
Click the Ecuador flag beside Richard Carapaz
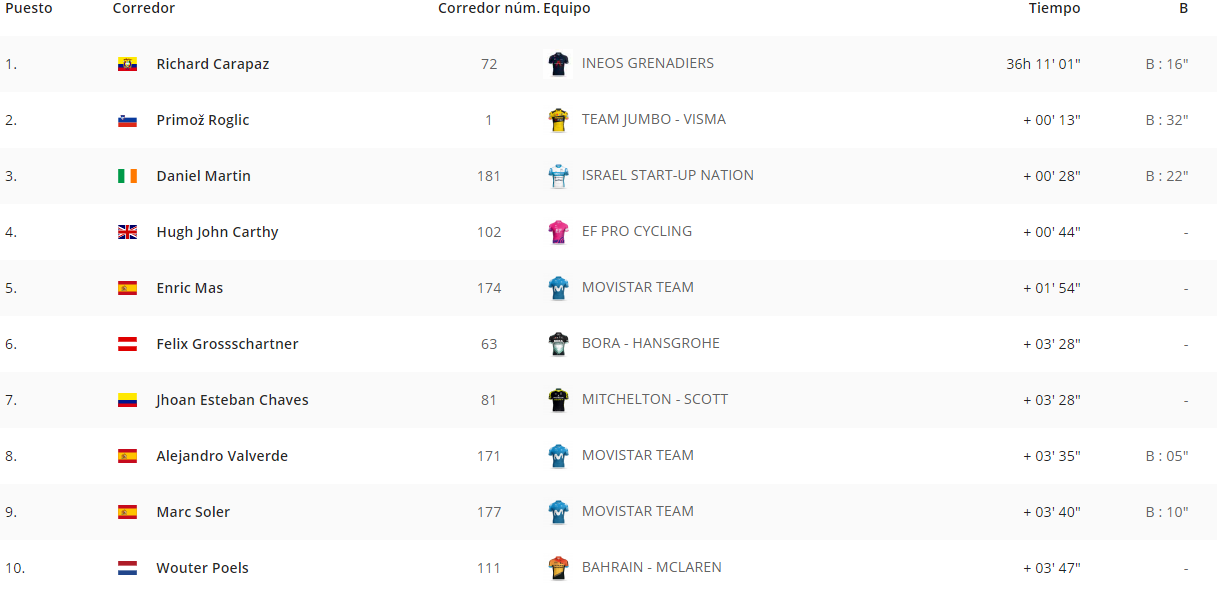tap(127, 64)
